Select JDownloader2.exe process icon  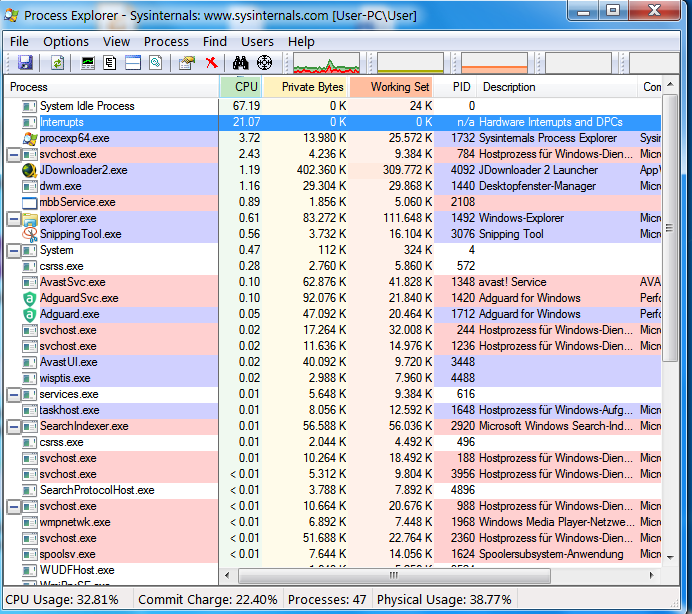pyautogui.click(x=30, y=170)
